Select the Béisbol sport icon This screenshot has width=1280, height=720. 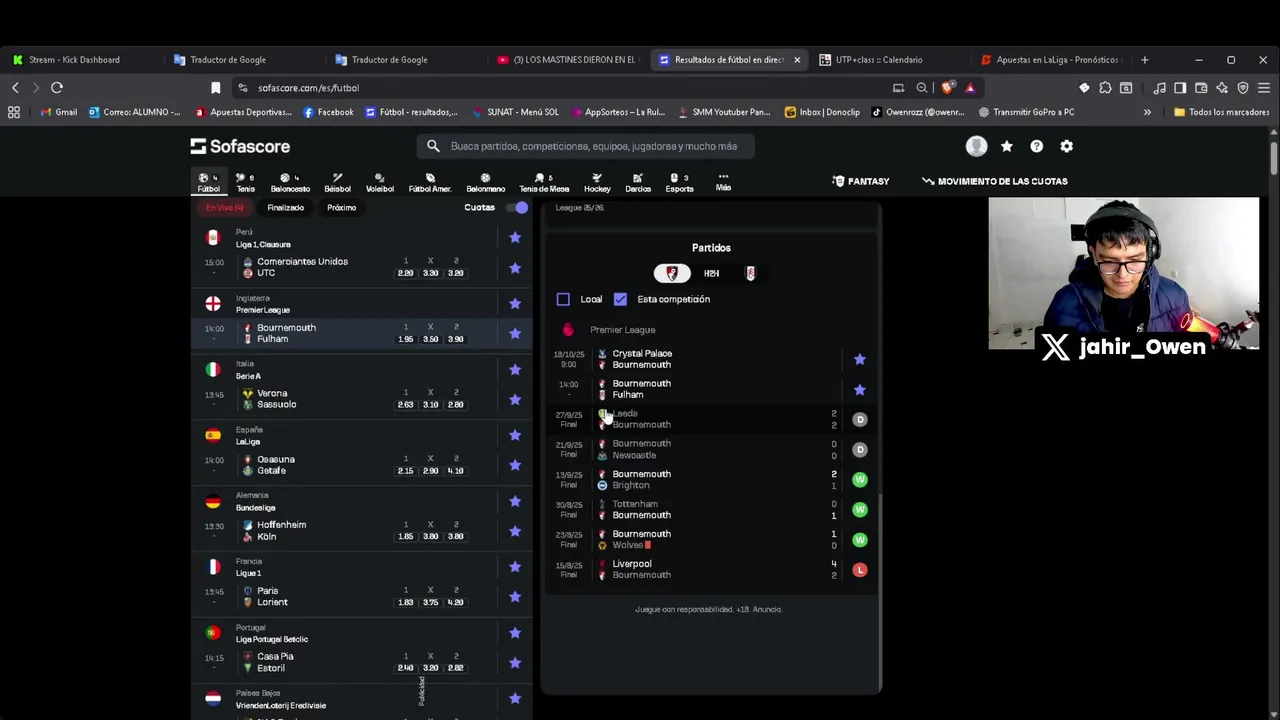(337, 182)
